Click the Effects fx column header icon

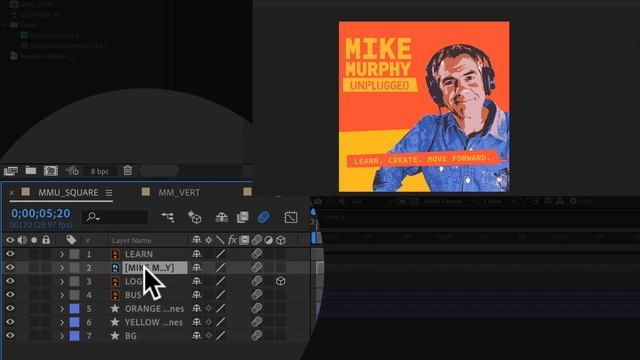[x=232, y=240]
